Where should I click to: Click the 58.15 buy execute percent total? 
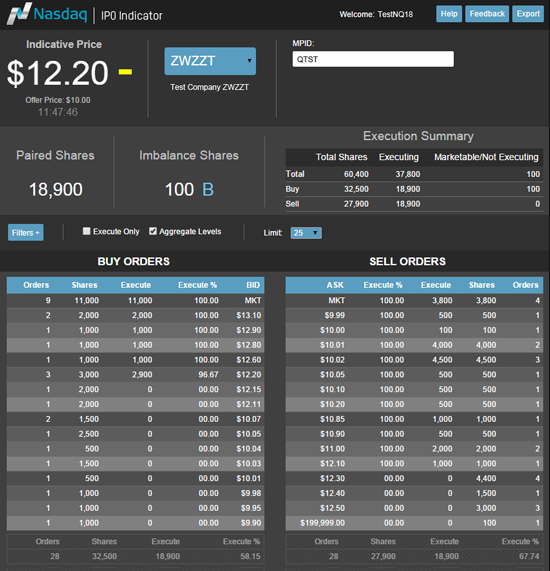pyautogui.click(x=250, y=556)
